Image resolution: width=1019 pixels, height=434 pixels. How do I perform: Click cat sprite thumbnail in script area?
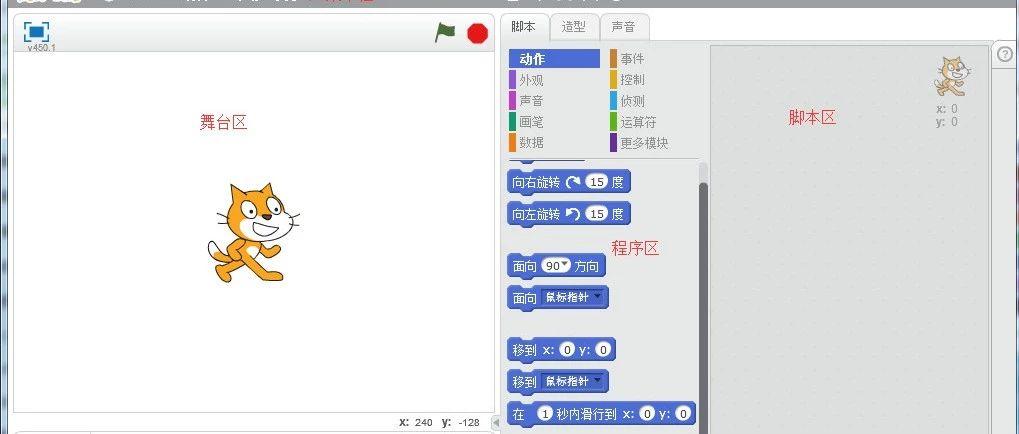click(952, 76)
